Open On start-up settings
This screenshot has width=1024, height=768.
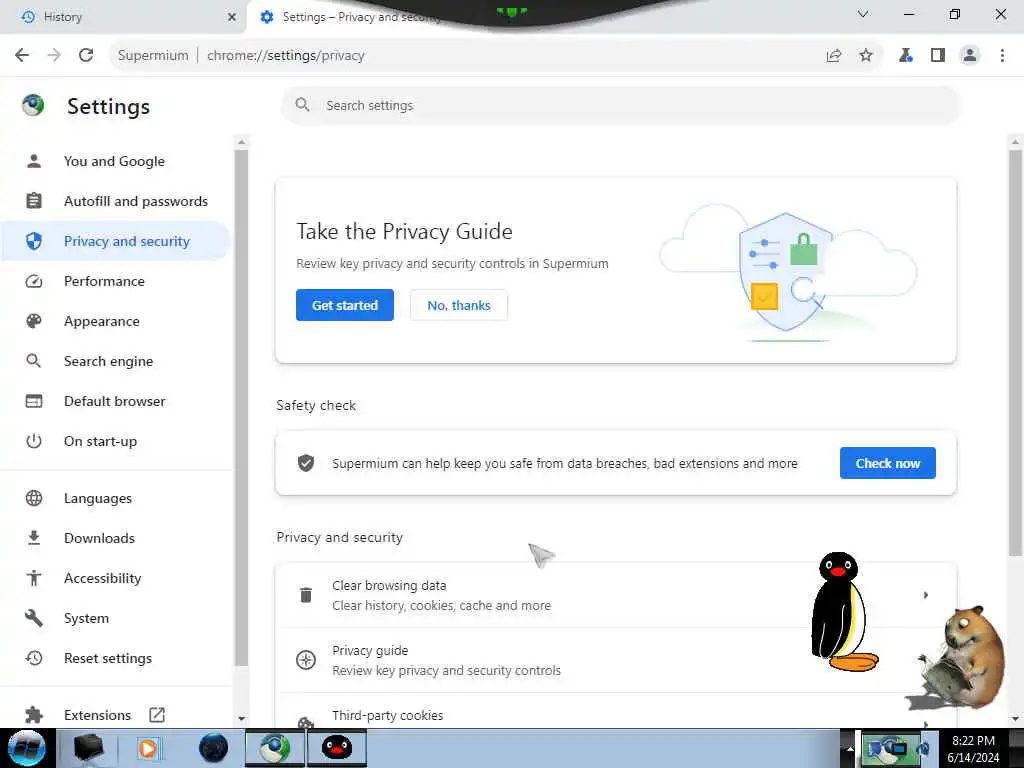pos(116,441)
